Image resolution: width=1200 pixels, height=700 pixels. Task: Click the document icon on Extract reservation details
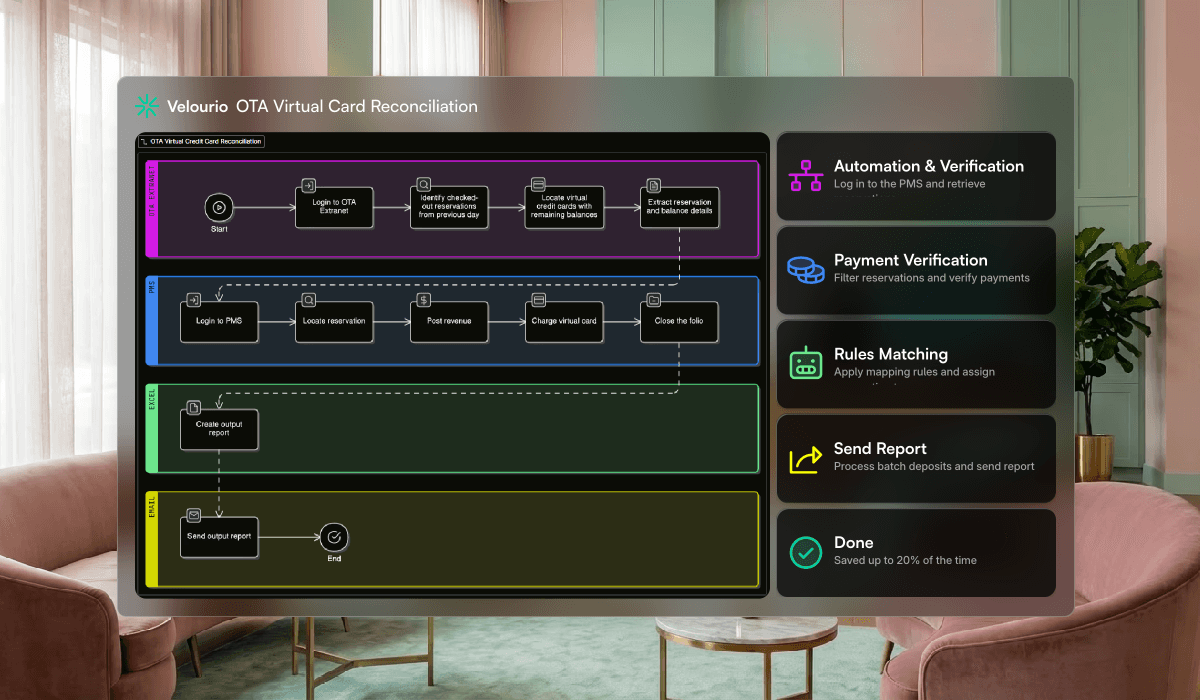click(x=653, y=185)
